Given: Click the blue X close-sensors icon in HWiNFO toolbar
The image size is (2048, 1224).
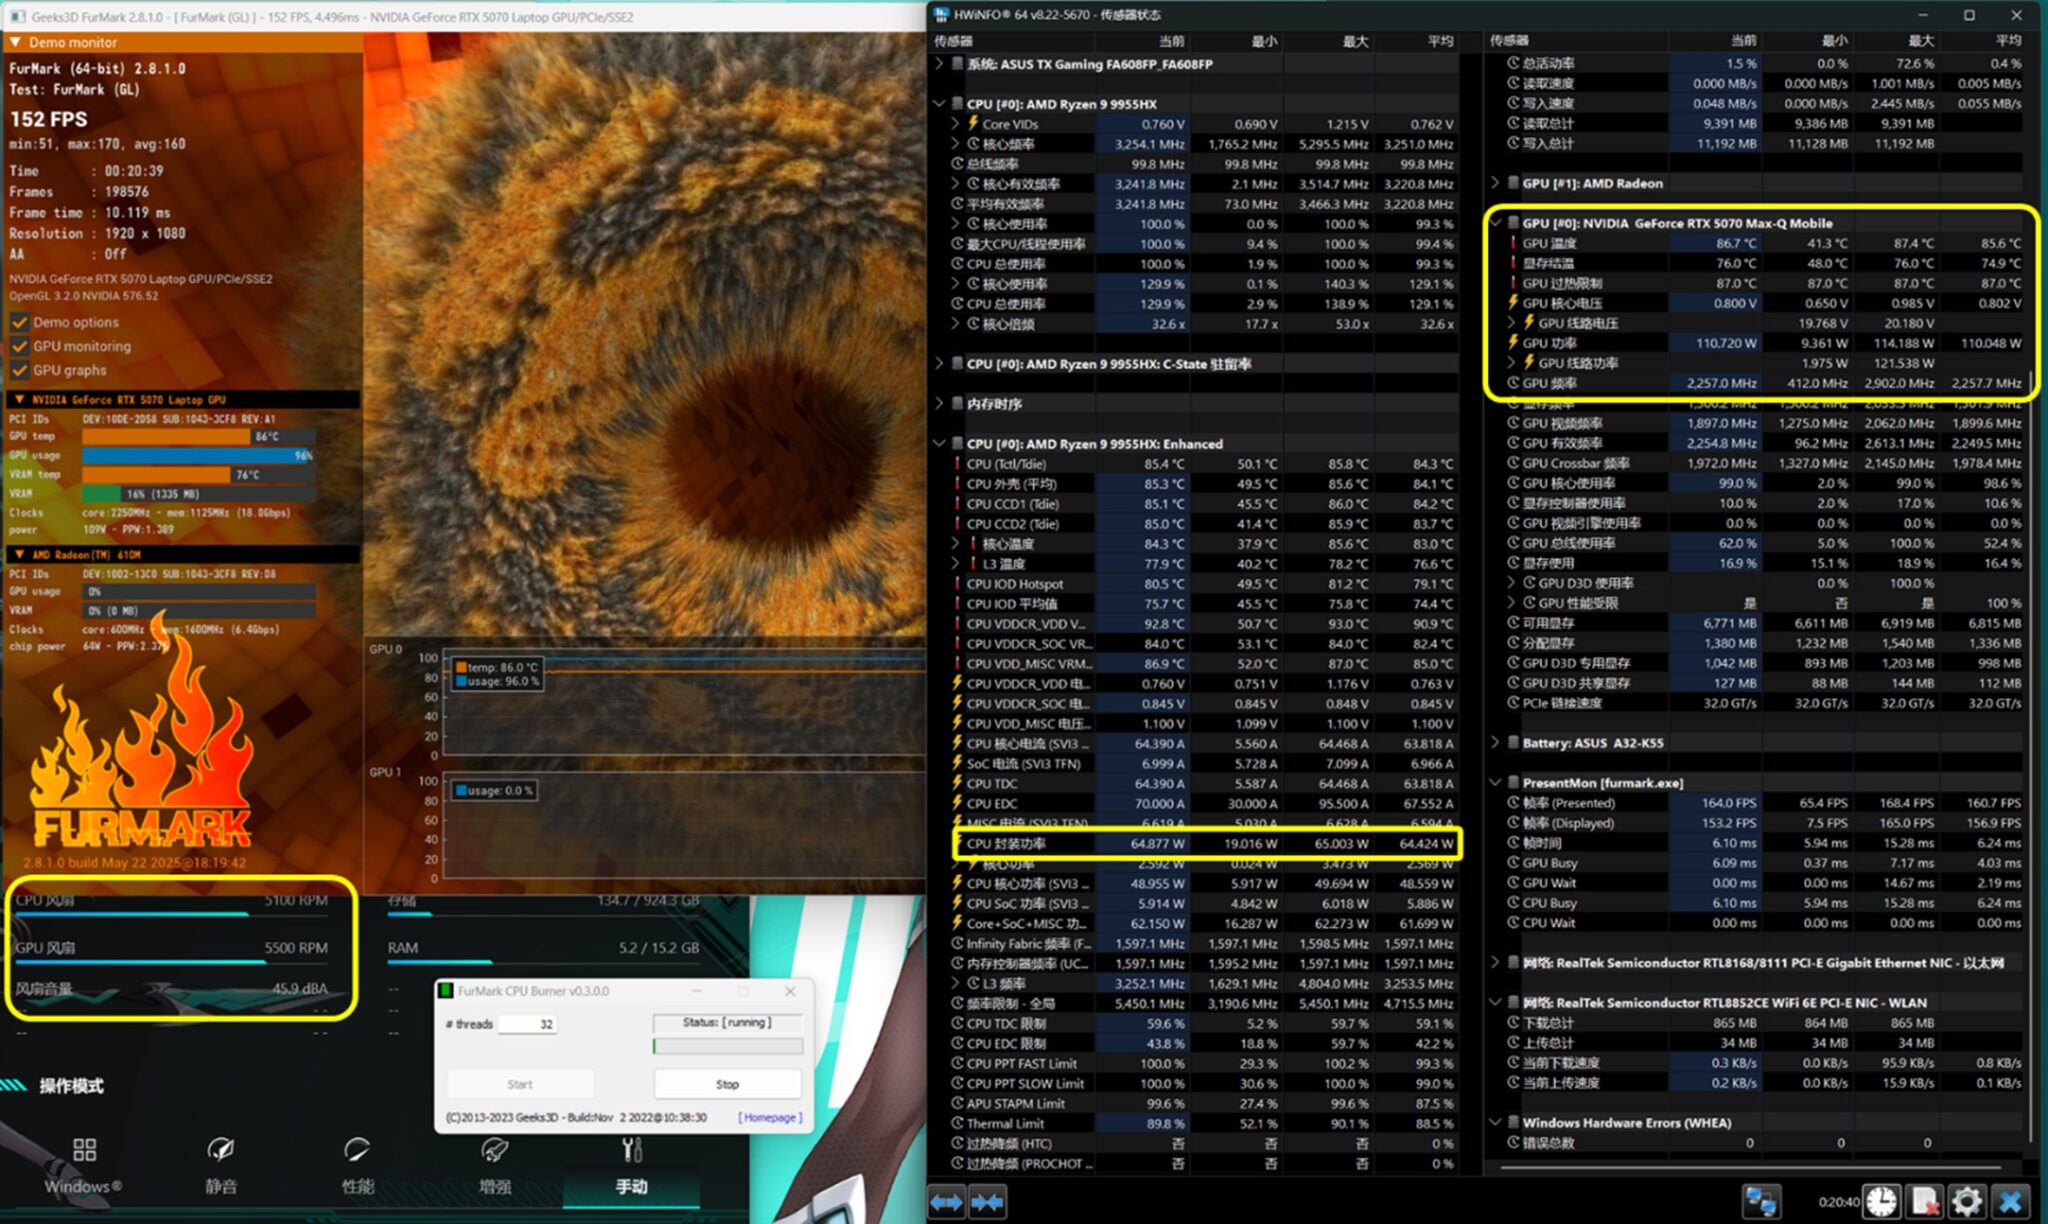Looking at the screenshot, I should 2011,1201.
